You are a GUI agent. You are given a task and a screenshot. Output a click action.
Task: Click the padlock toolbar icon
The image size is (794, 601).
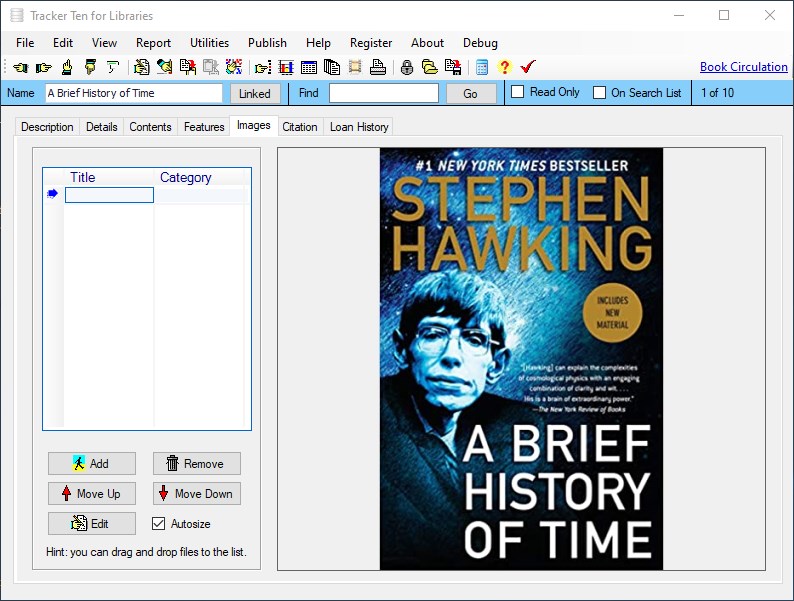coord(407,67)
